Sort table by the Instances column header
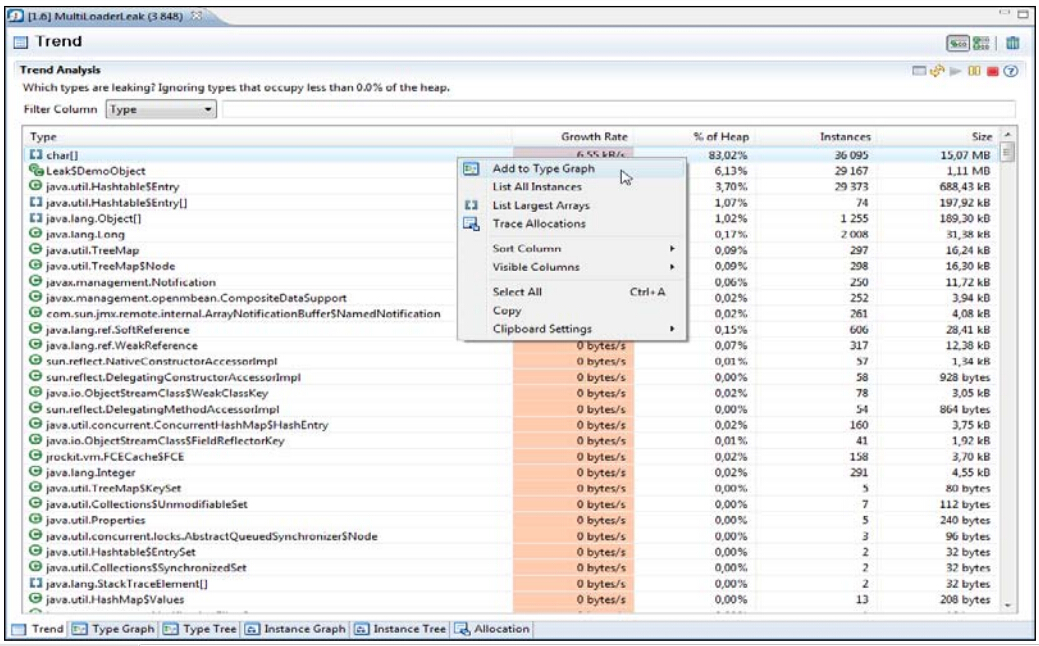The height and width of the screenshot is (646, 1039). pyautogui.click(x=814, y=136)
